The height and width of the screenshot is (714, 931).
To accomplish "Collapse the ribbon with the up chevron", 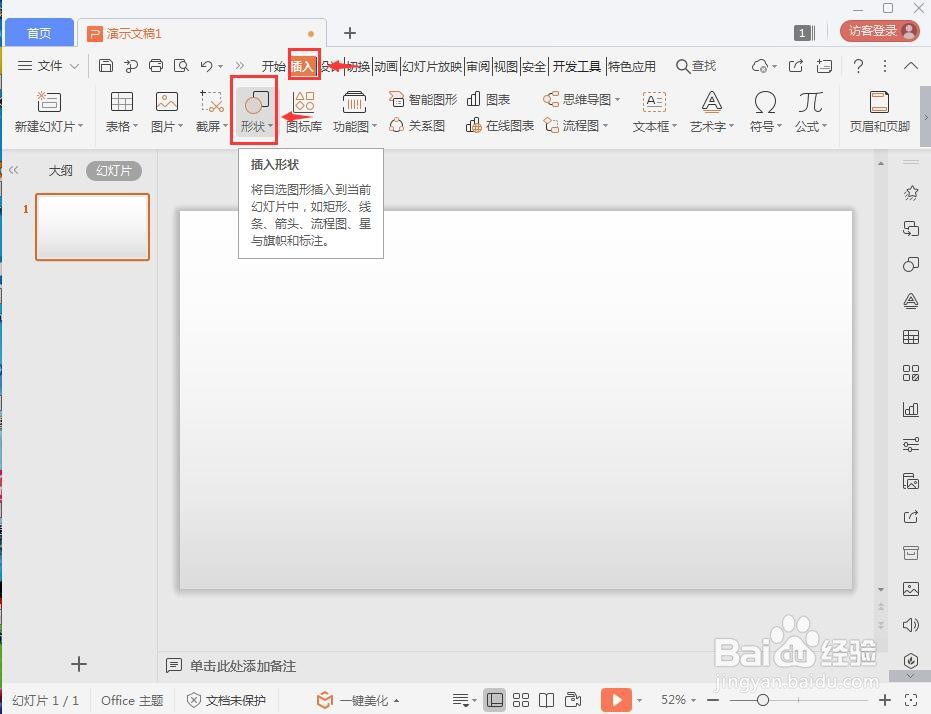I will (x=911, y=65).
